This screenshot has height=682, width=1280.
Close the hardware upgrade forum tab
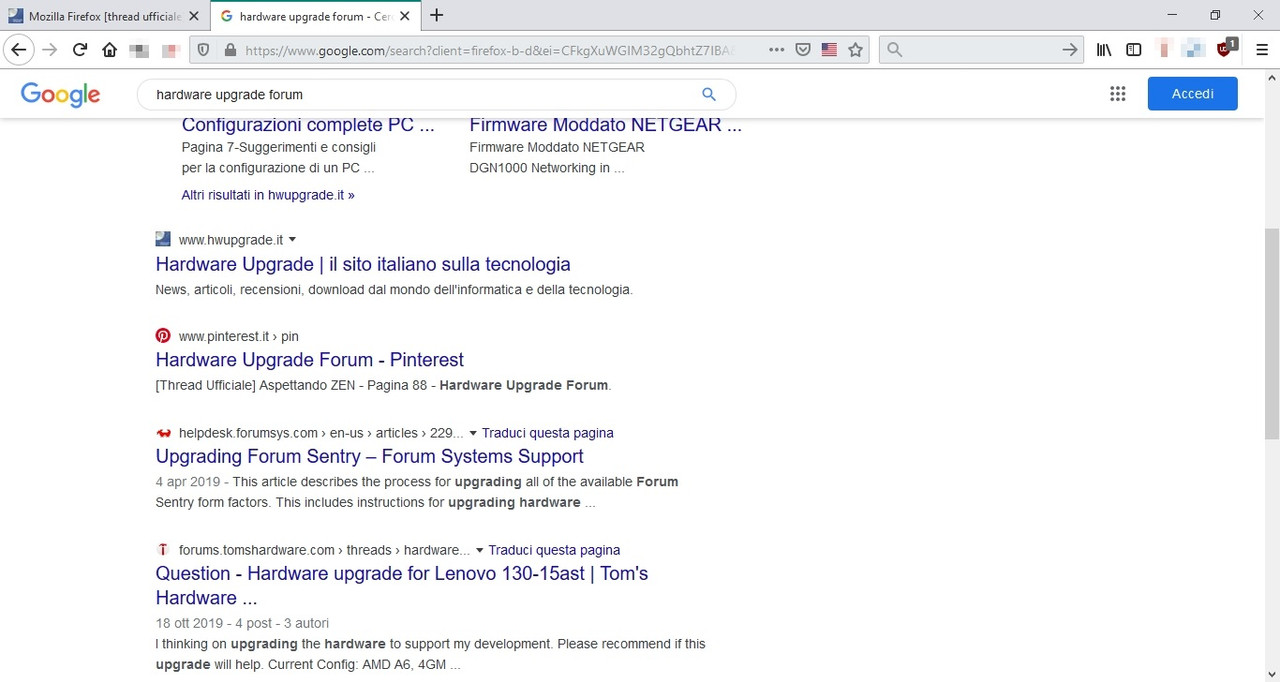pos(407,16)
